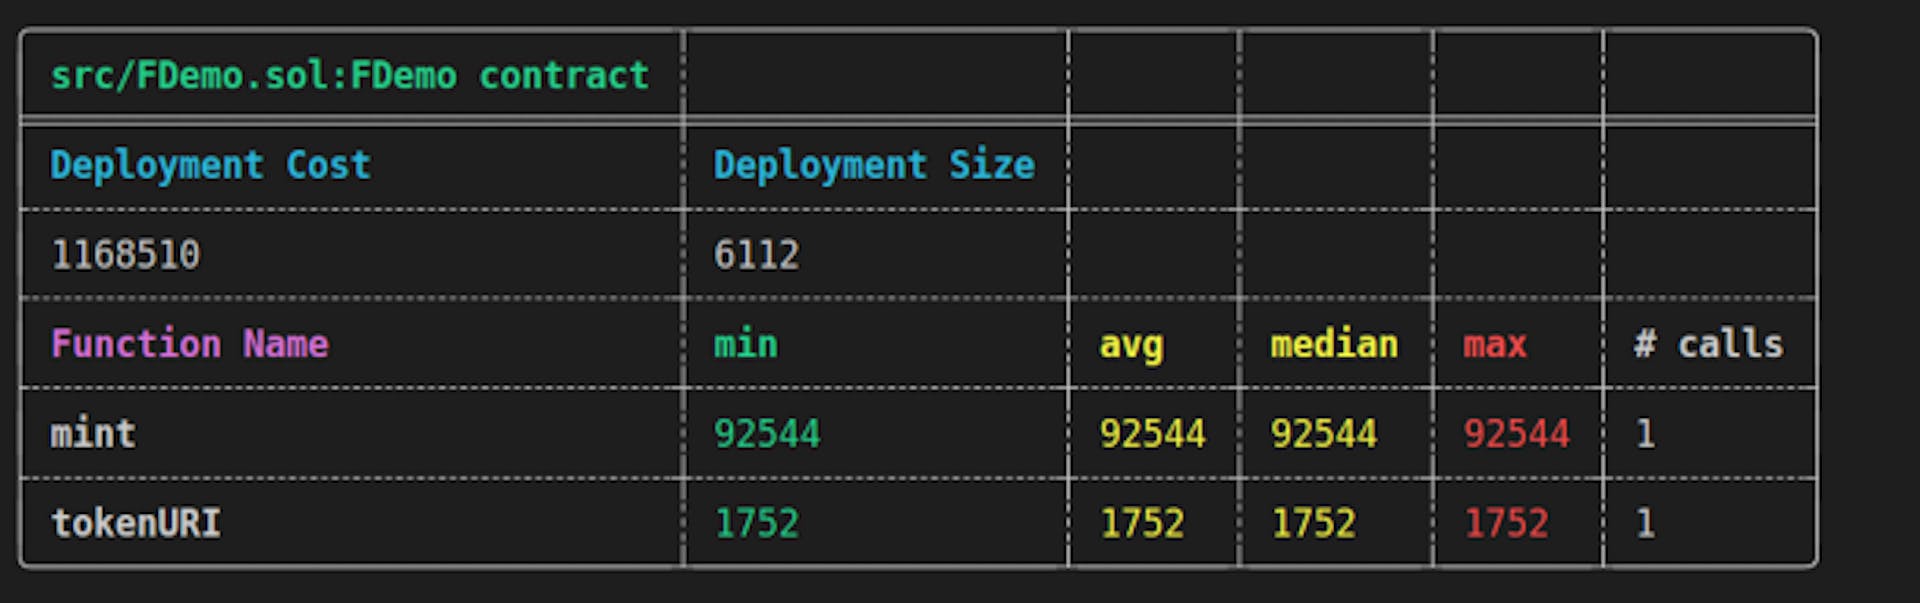Select the min gas value for mint
The height and width of the screenshot is (603, 1920).
[x=766, y=434]
